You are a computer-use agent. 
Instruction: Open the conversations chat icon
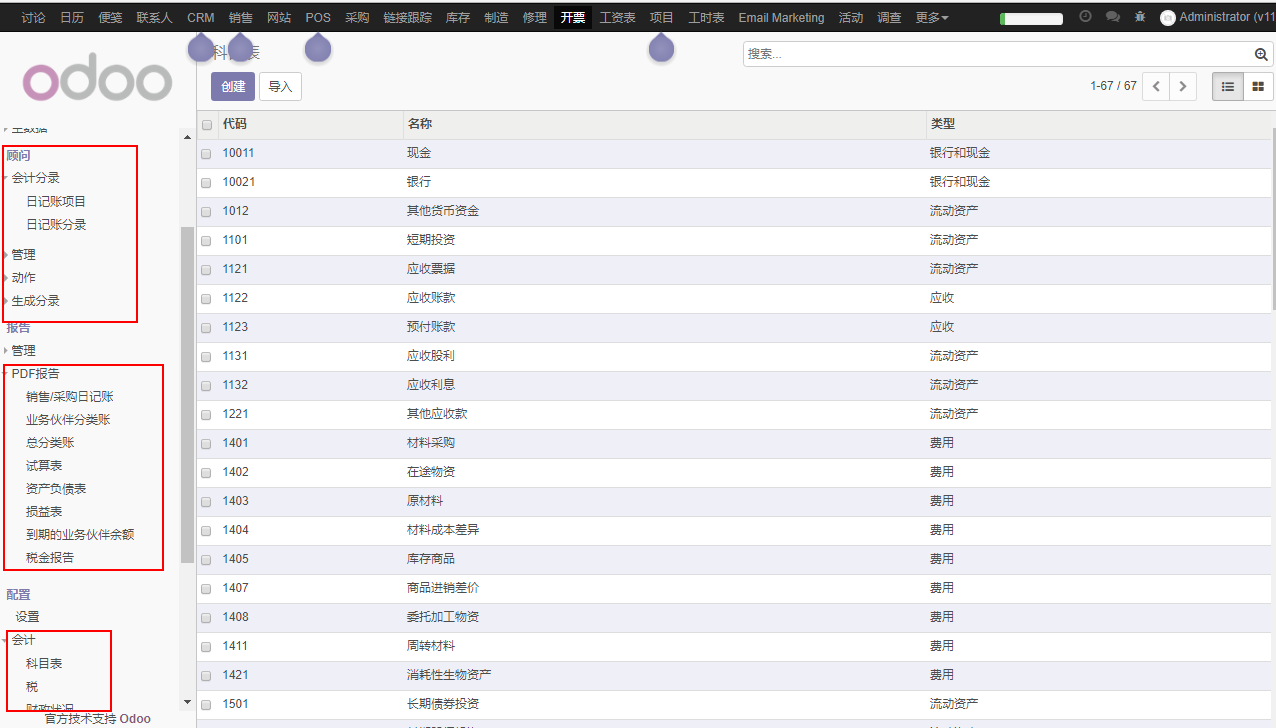1112,17
